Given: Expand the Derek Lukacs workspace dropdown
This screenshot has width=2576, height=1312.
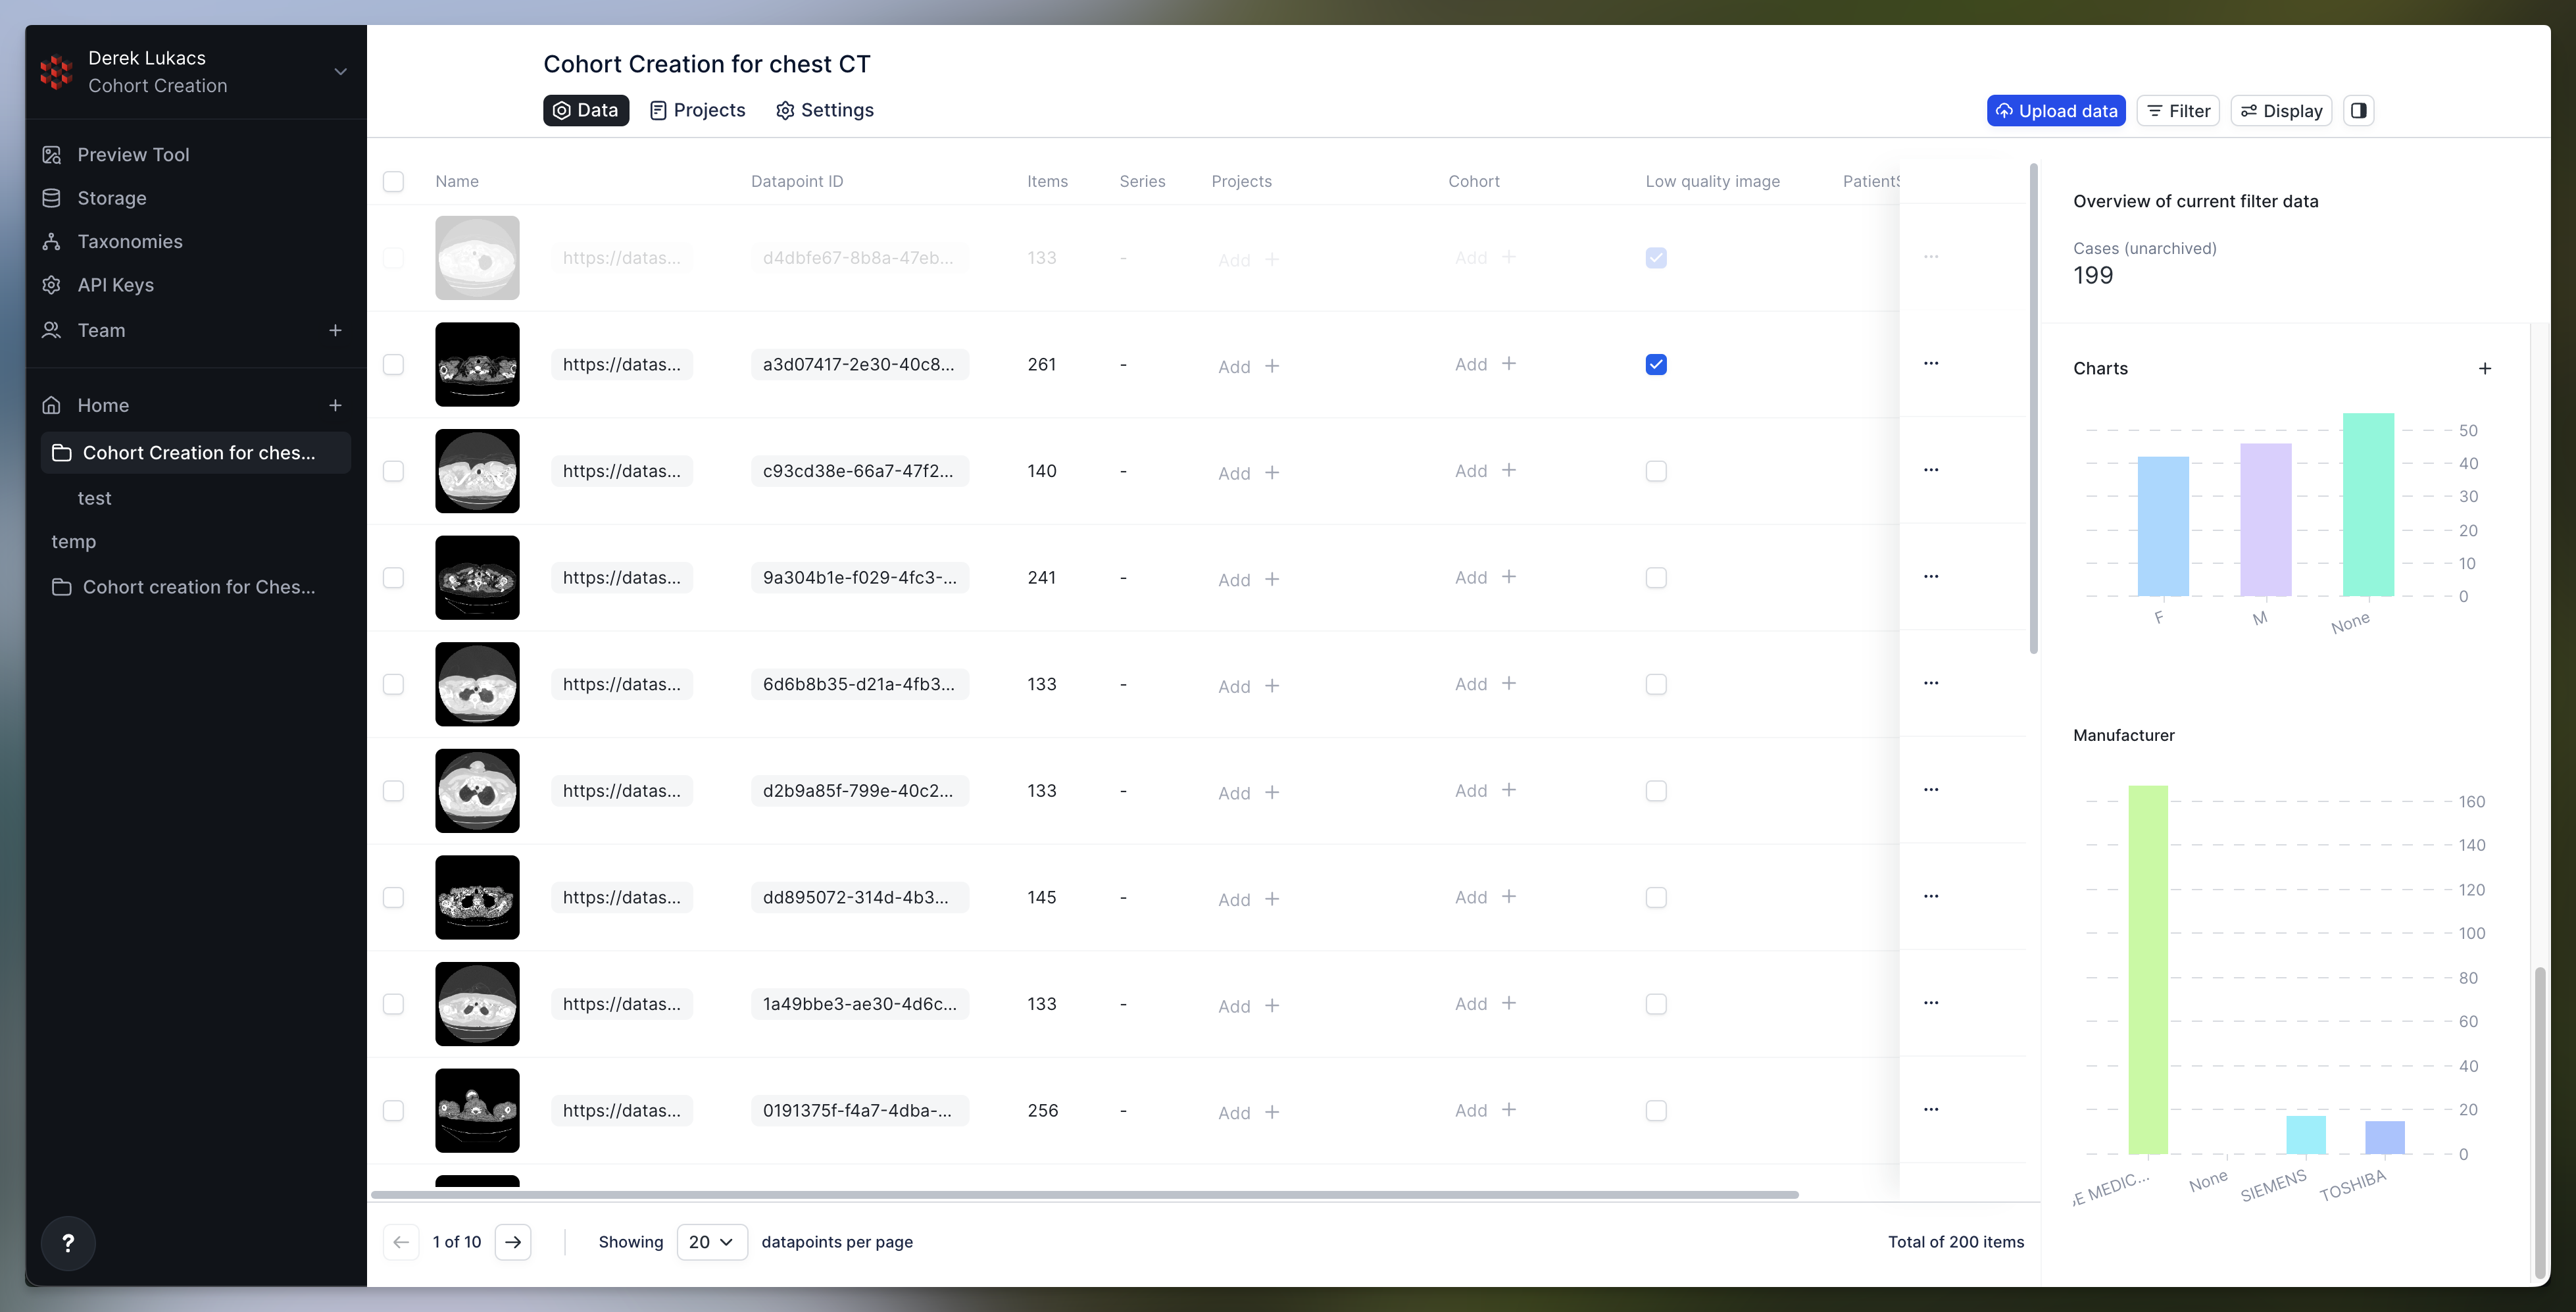Looking at the screenshot, I should (340, 72).
